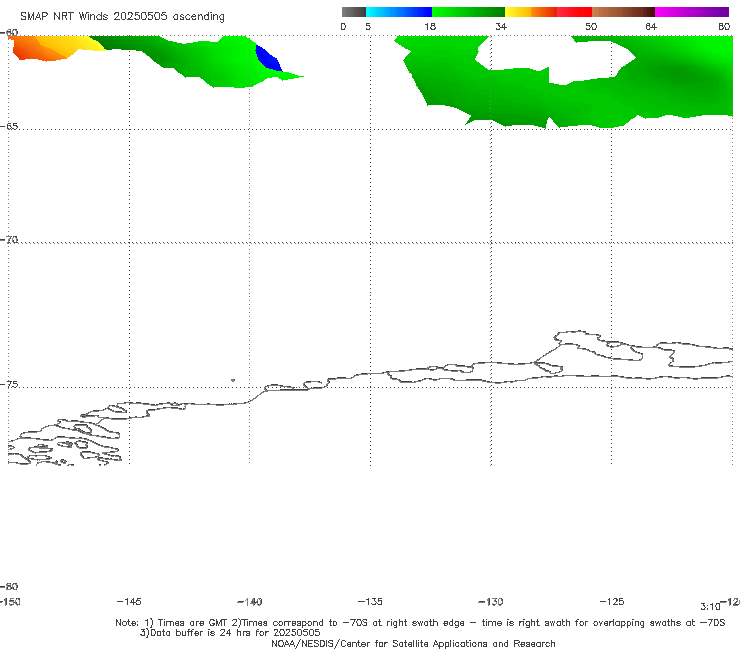Click the longitude label '-150'
Screen dimensions: 740x650
10,601
